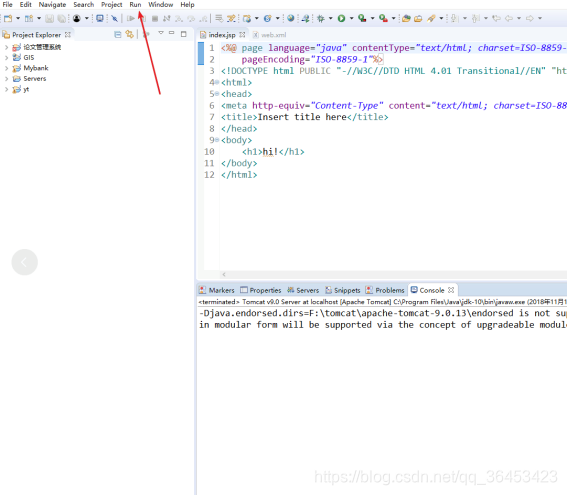
Task: Click the Launch Web Services Explorer icon
Action: tap(306, 18)
